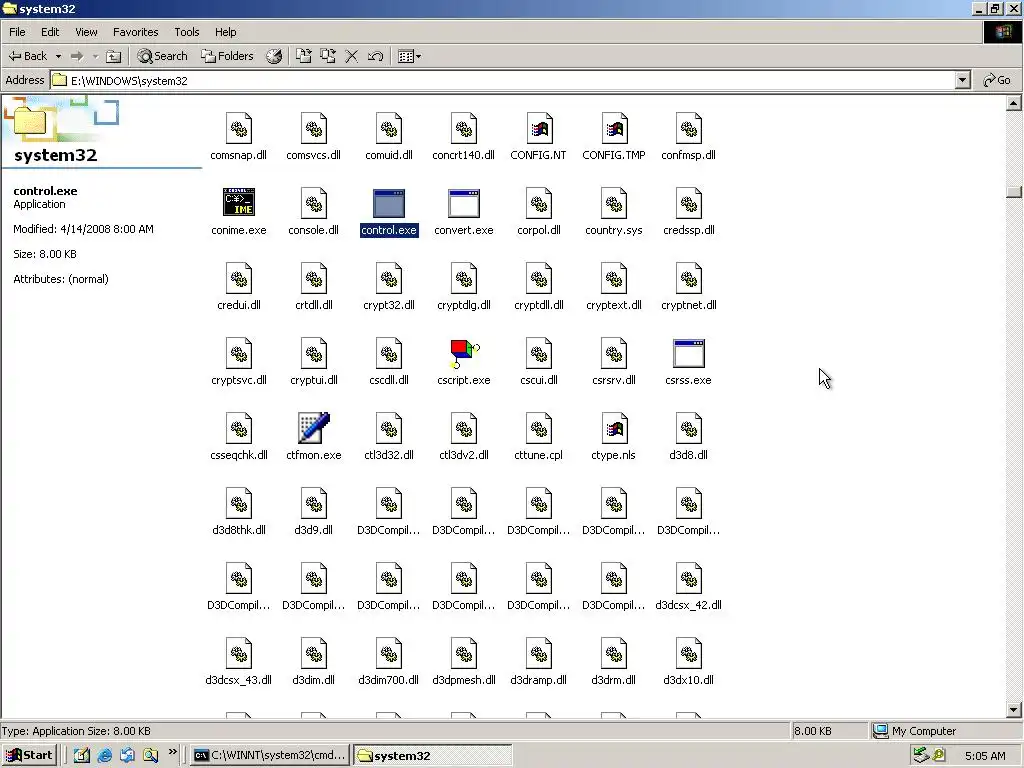
Task: Open the Search pane
Action: [x=163, y=56]
